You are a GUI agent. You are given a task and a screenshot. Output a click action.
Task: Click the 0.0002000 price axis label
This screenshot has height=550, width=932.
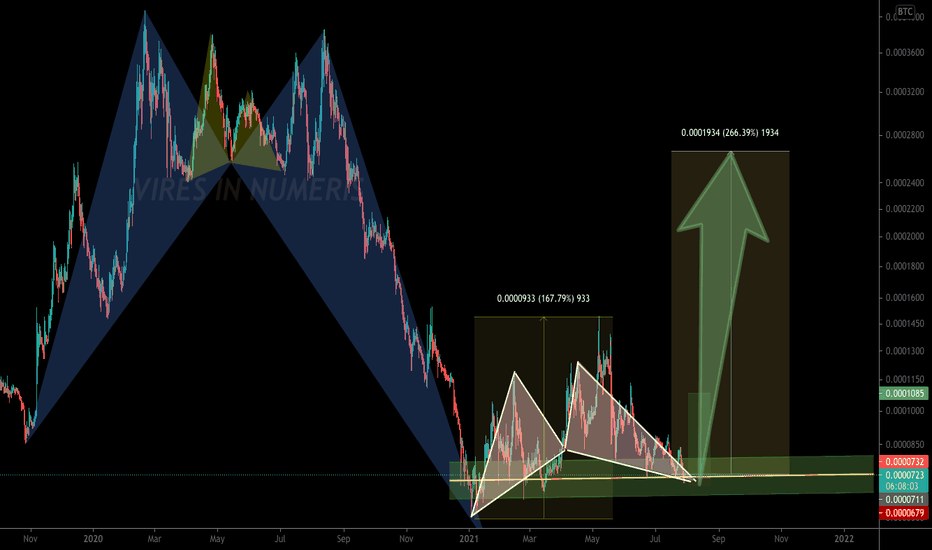click(x=905, y=237)
